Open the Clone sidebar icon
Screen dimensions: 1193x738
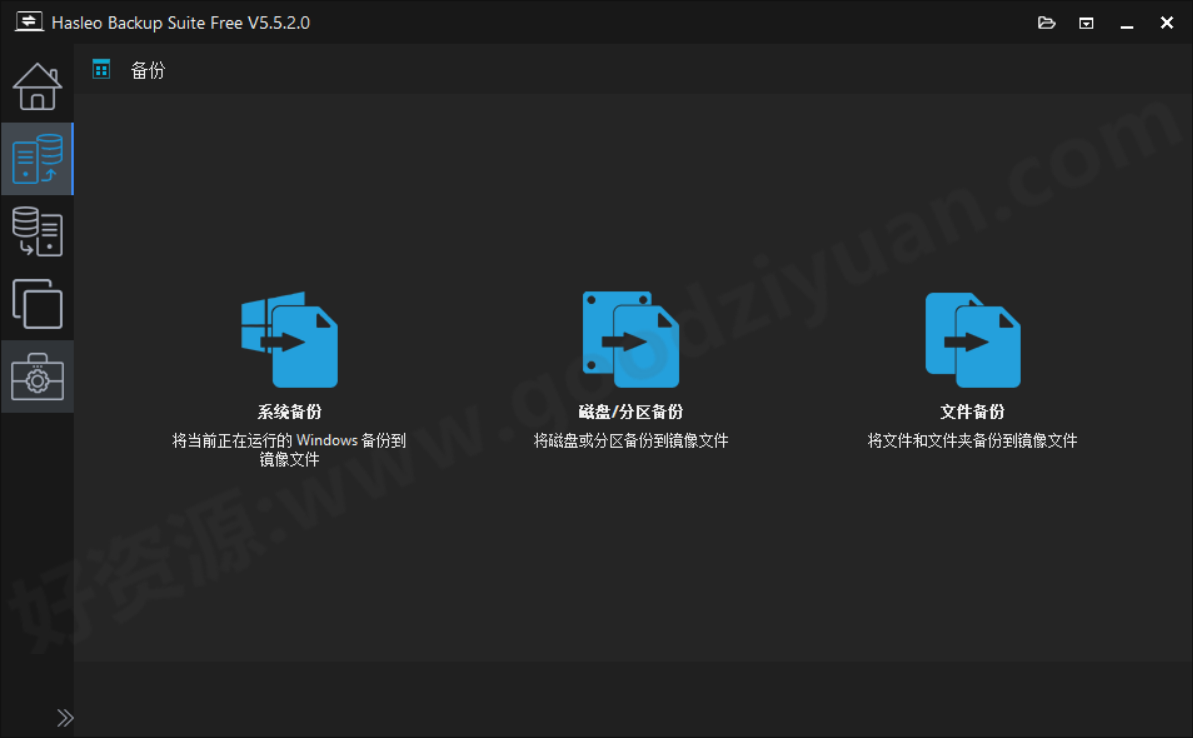pyautogui.click(x=37, y=304)
